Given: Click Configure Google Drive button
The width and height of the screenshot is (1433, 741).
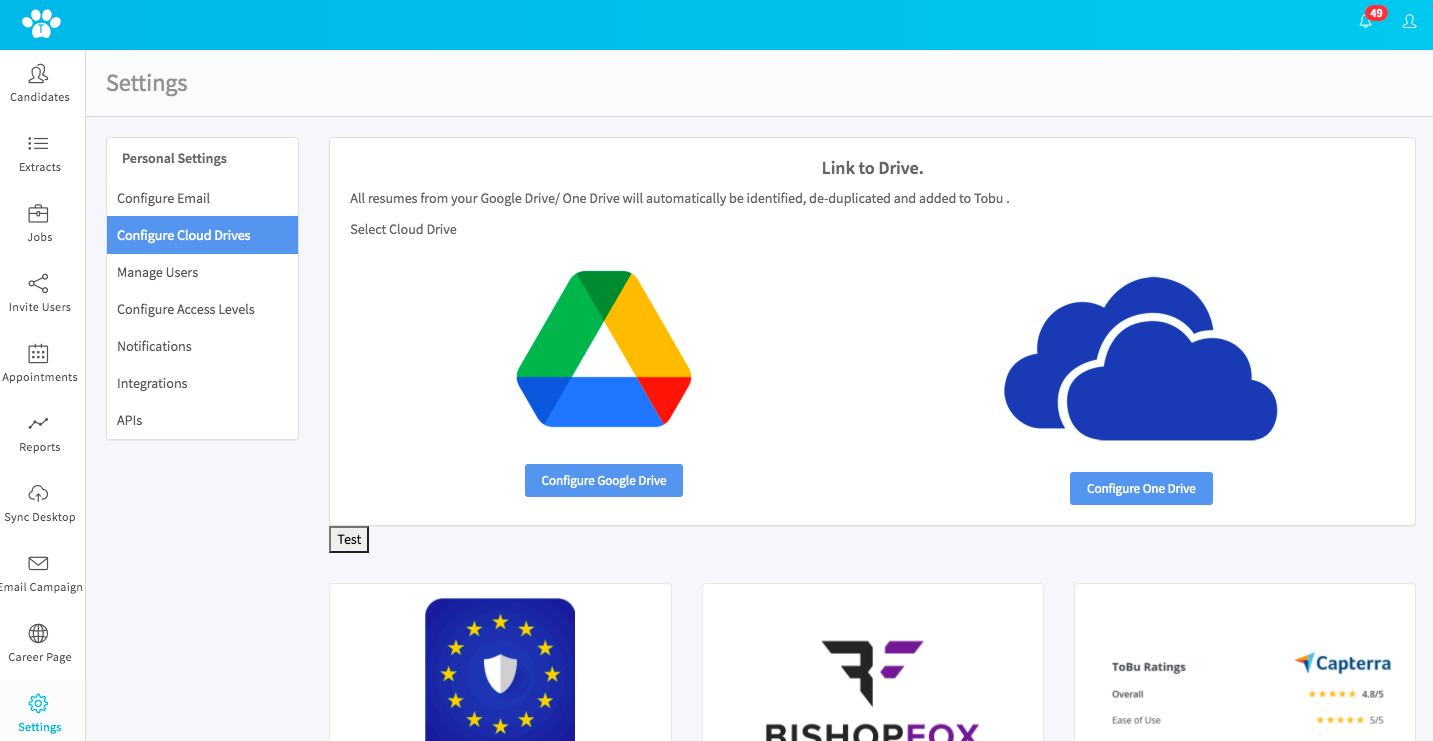Looking at the screenshot, I should click(x=604, y=481).
